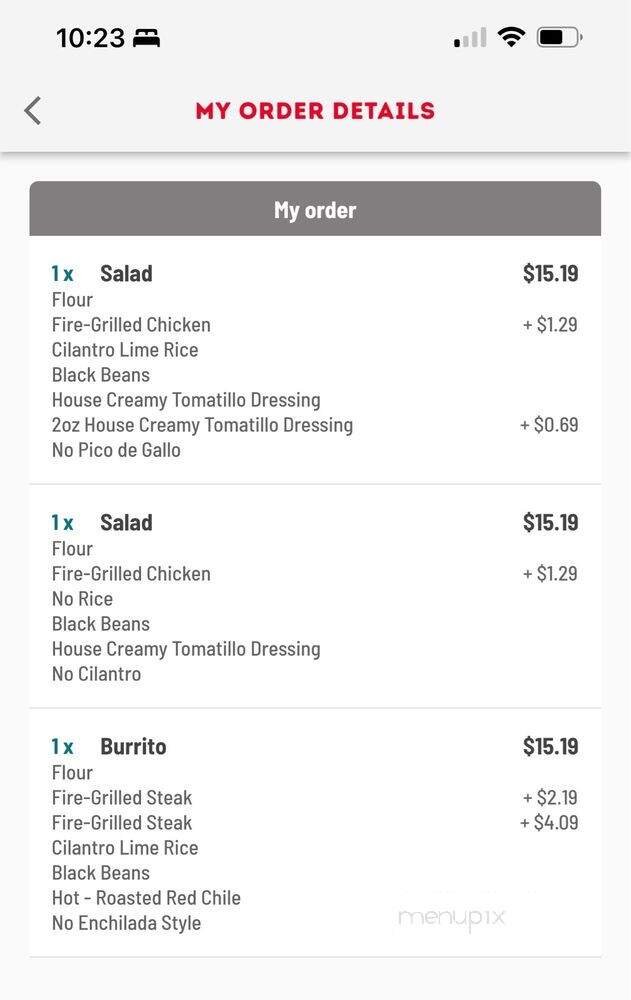Open the second Salad's Fire-Grilled Chicken entry
This screenshot has height=1000, width=631.
tap(131, 573)
